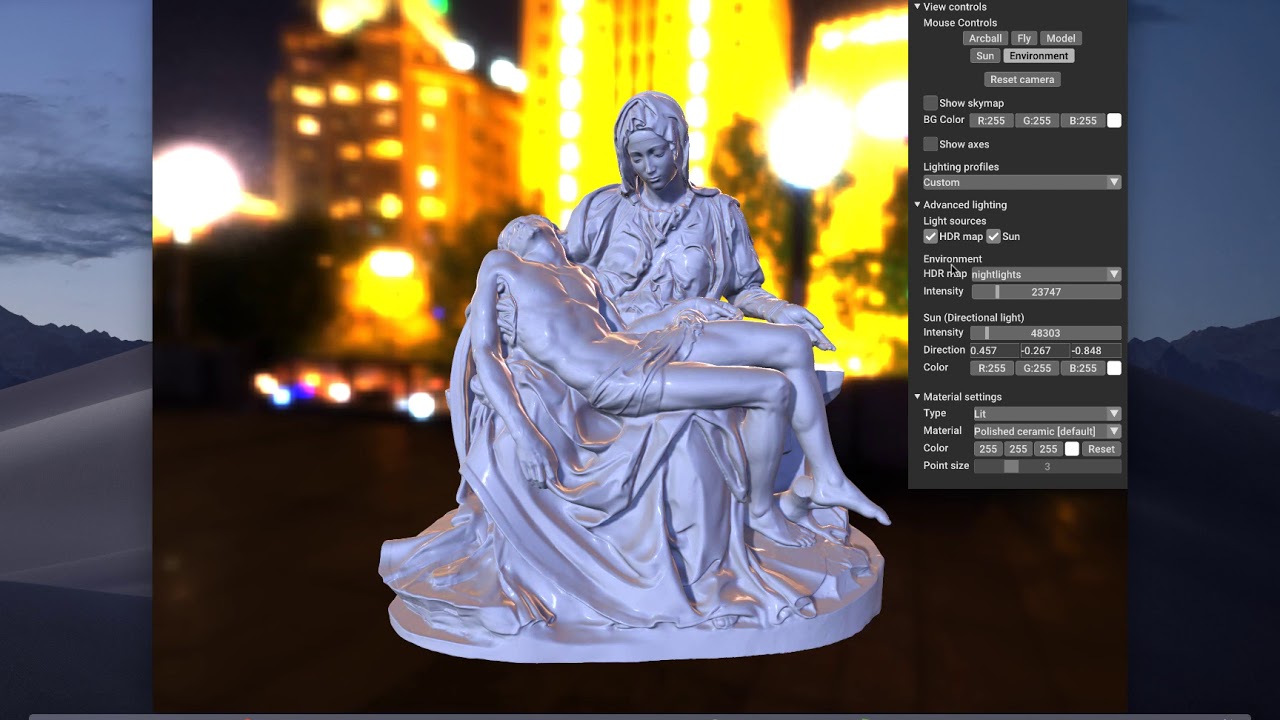Click the Reset camera button

(1022, 79)
